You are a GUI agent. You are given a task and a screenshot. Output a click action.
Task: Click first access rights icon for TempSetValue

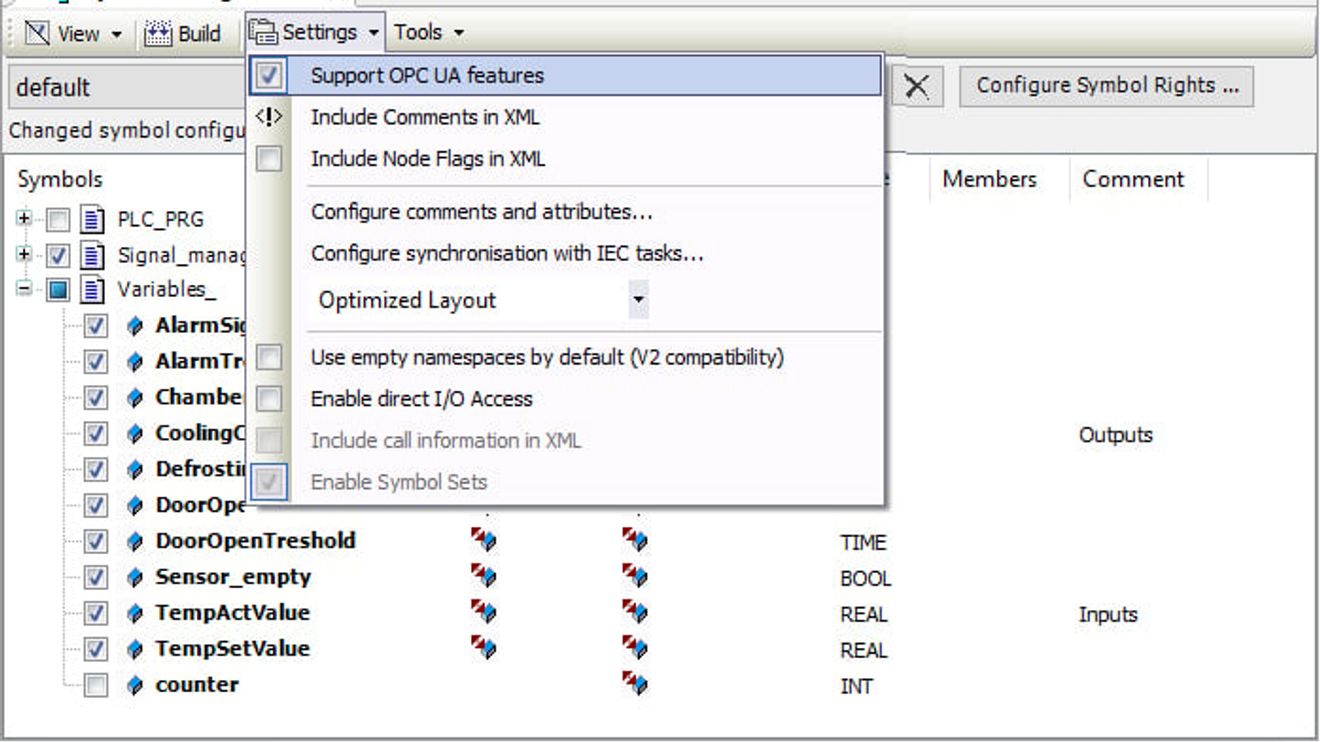[x=484, y=648]
